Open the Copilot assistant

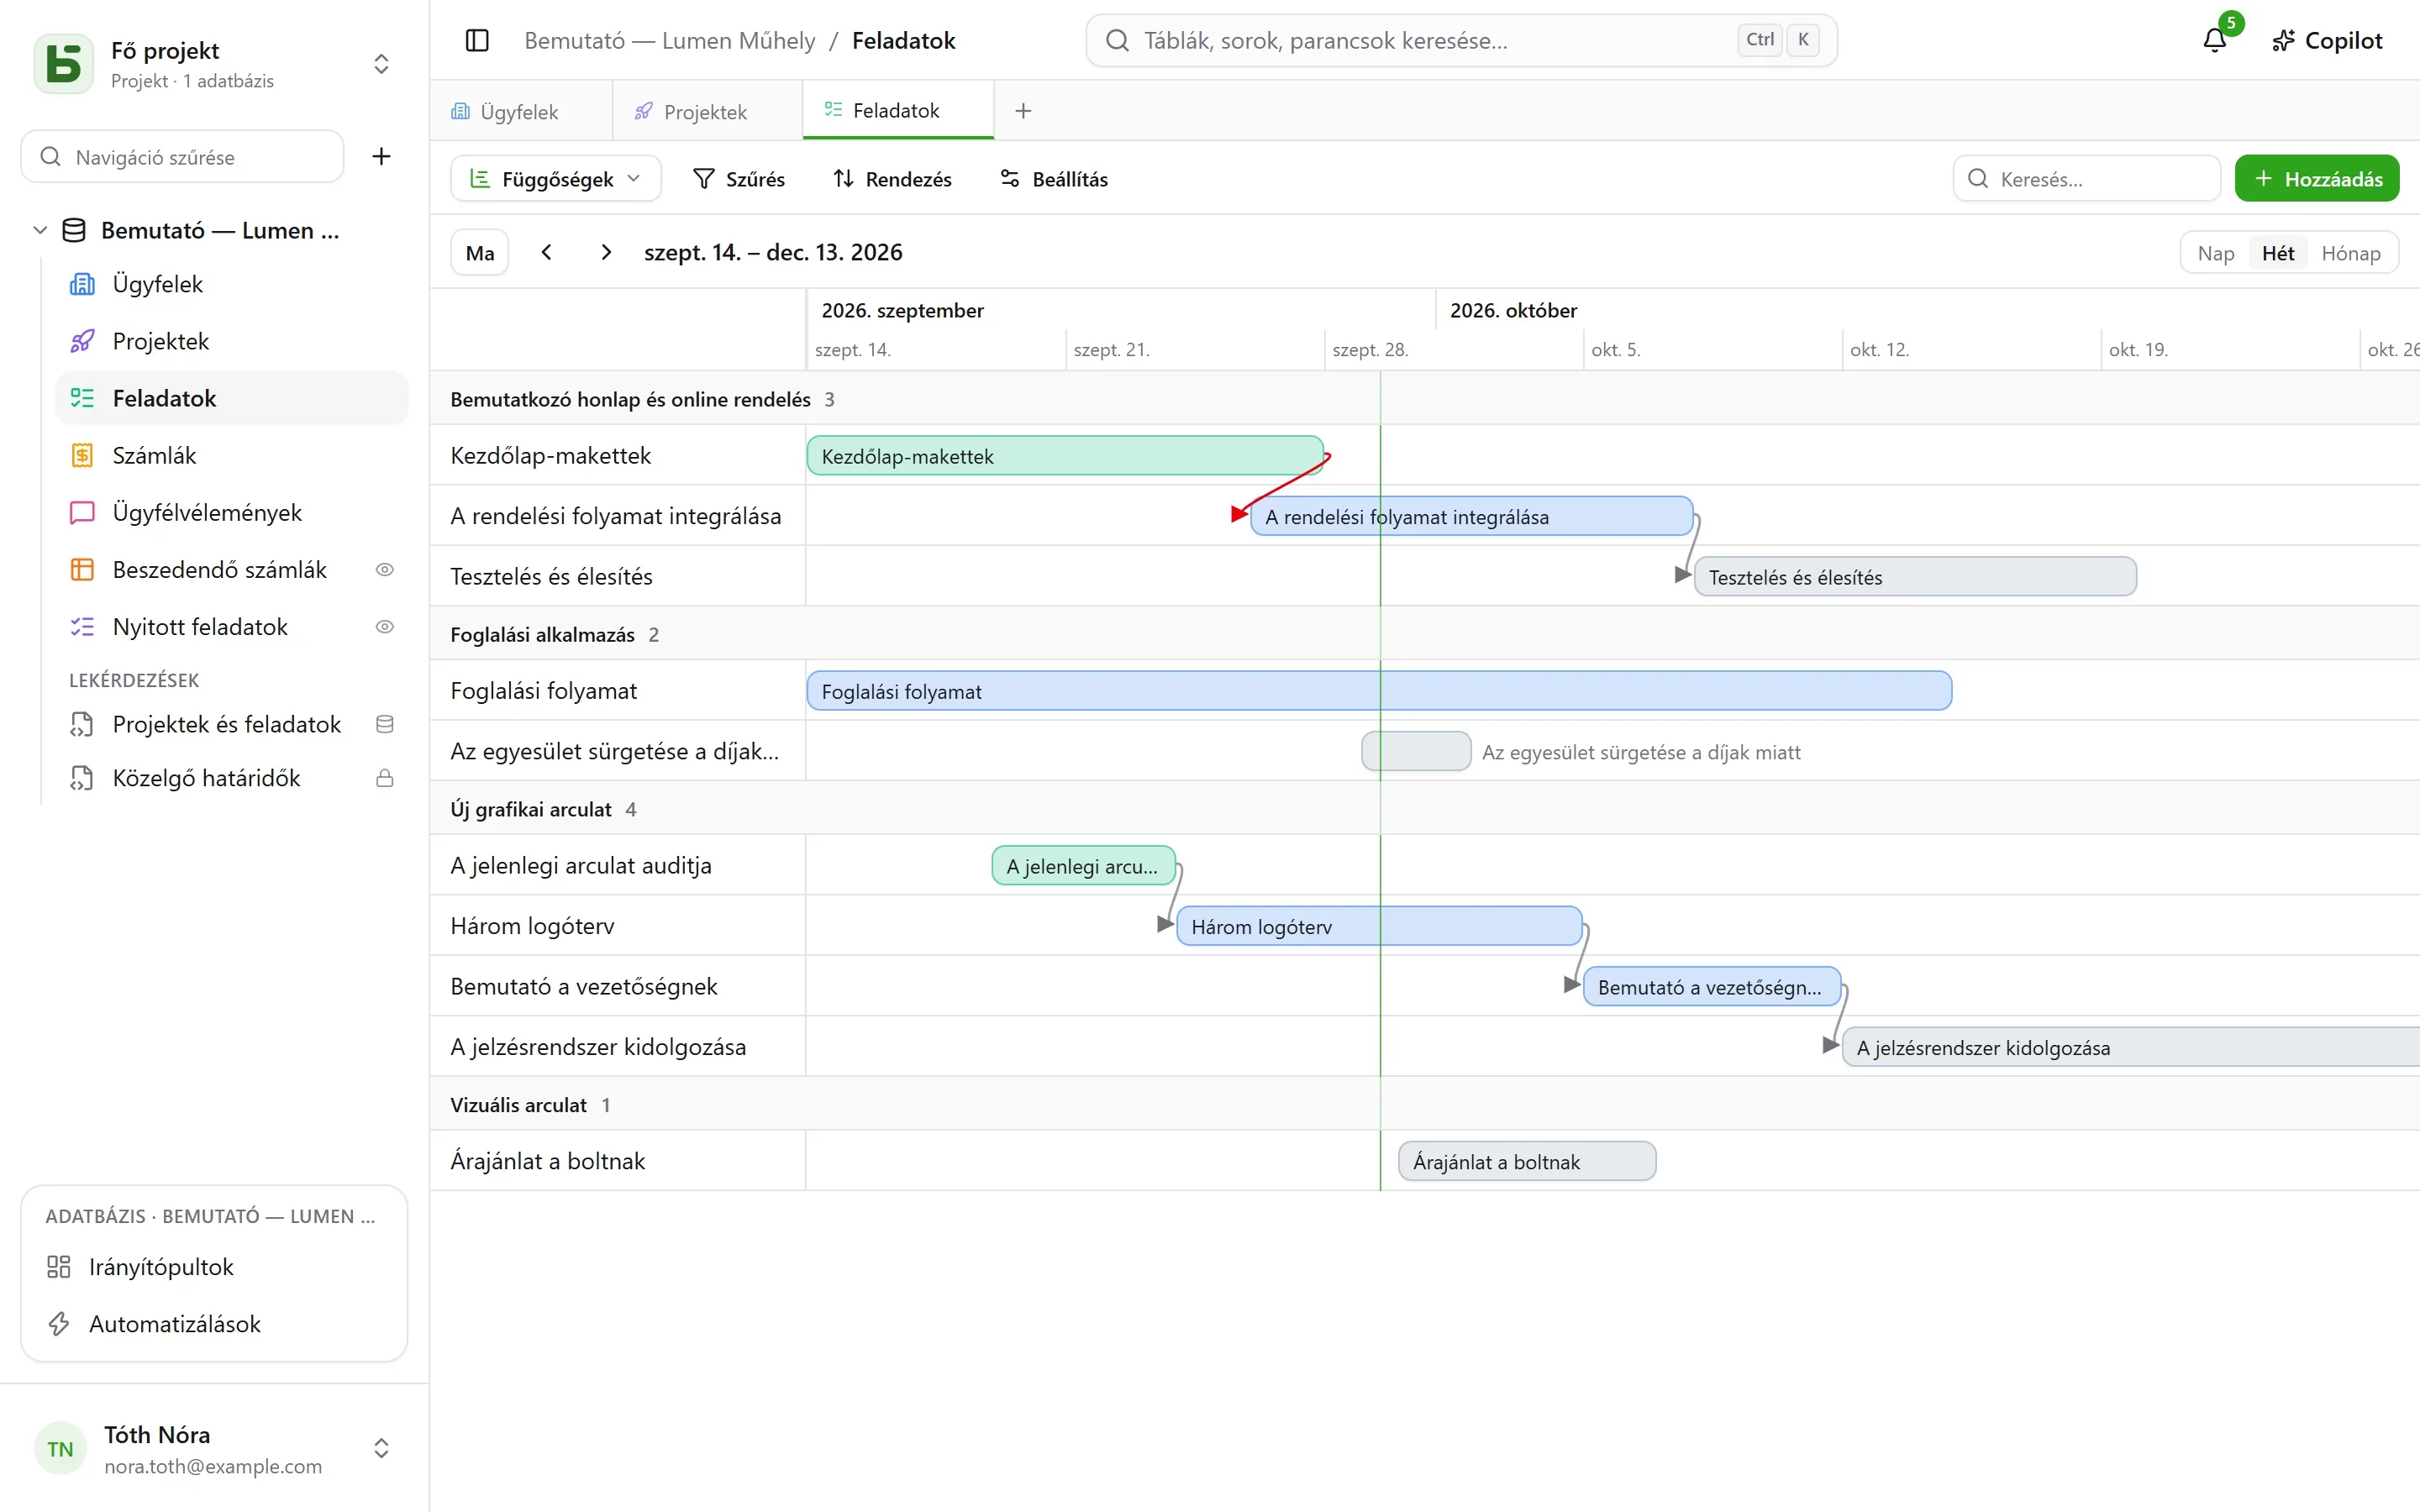[2327, 40]
